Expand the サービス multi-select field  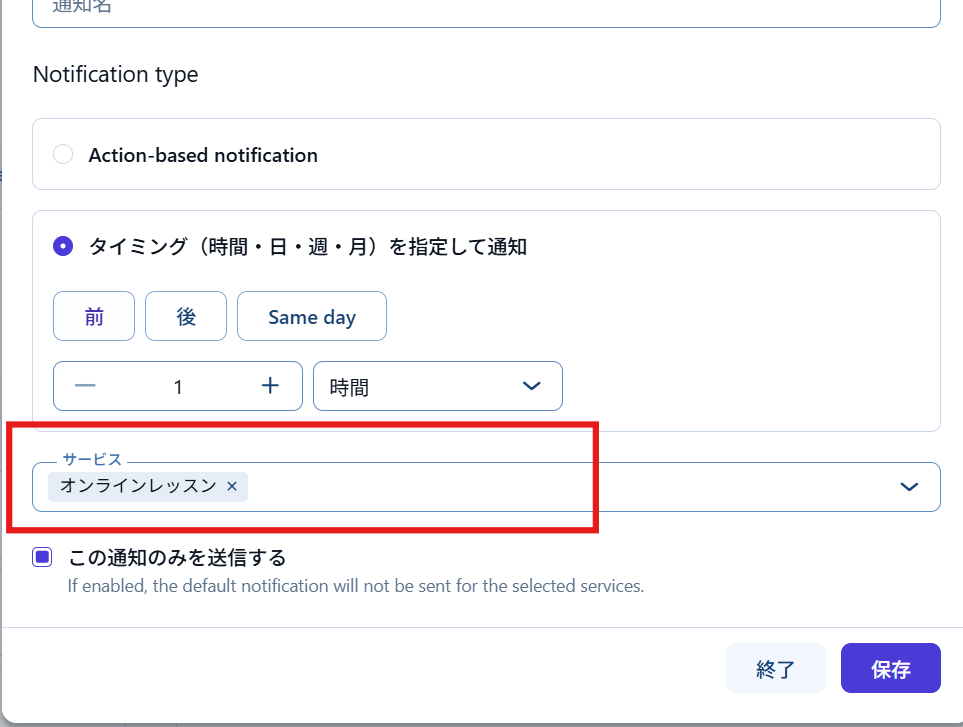[x=570, y=487]
